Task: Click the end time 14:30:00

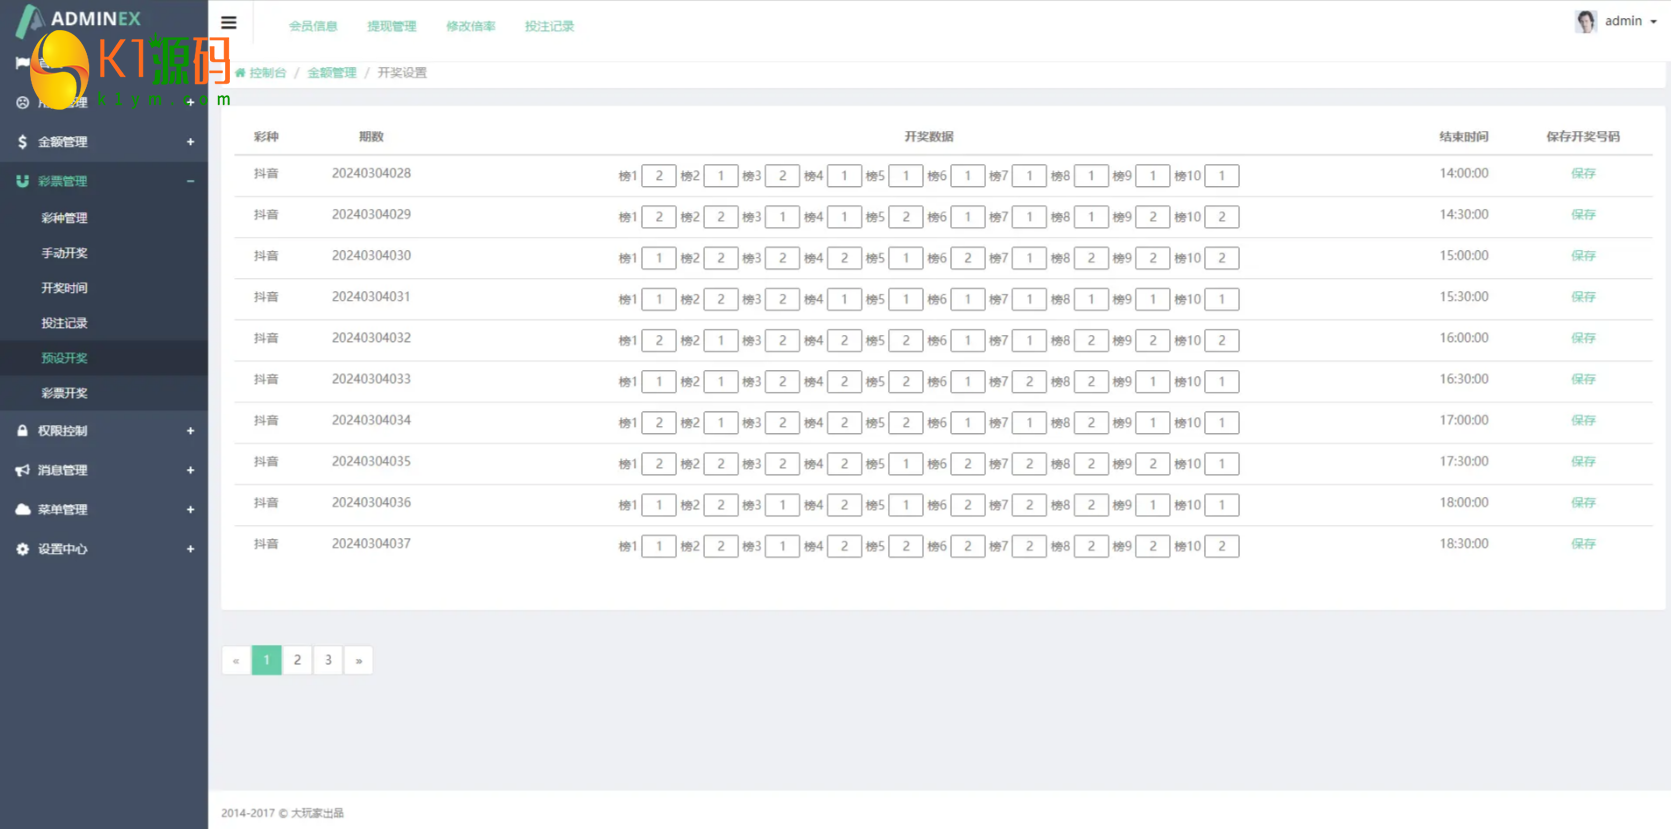Action: tap(1464, 215)
